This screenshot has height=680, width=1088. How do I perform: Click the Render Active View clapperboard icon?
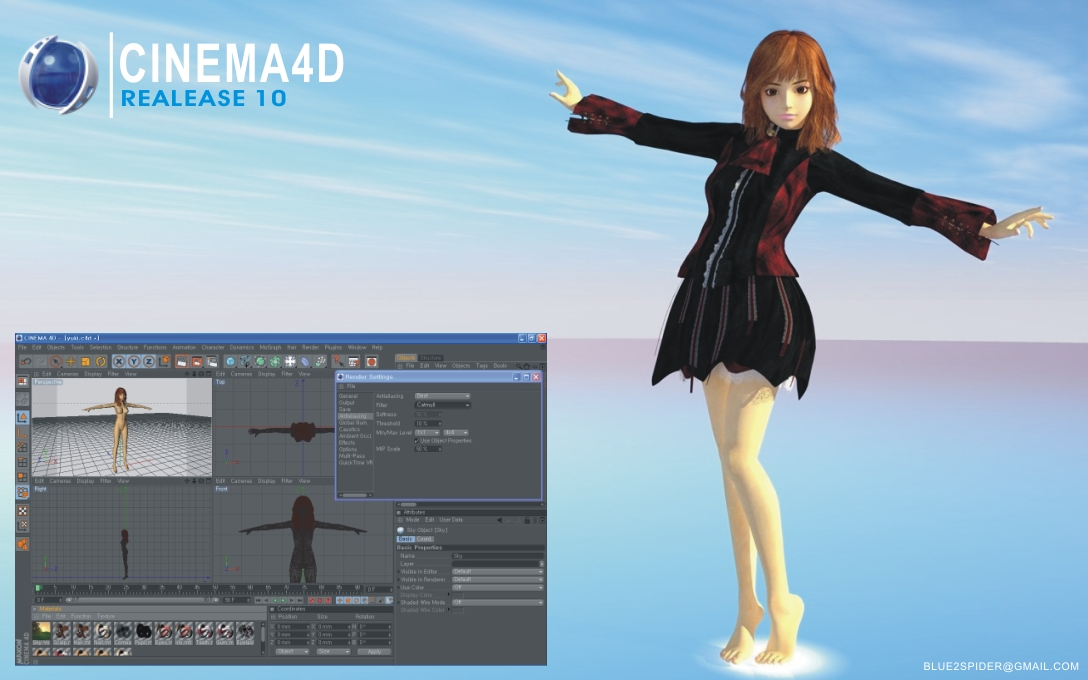pos(182,362)
